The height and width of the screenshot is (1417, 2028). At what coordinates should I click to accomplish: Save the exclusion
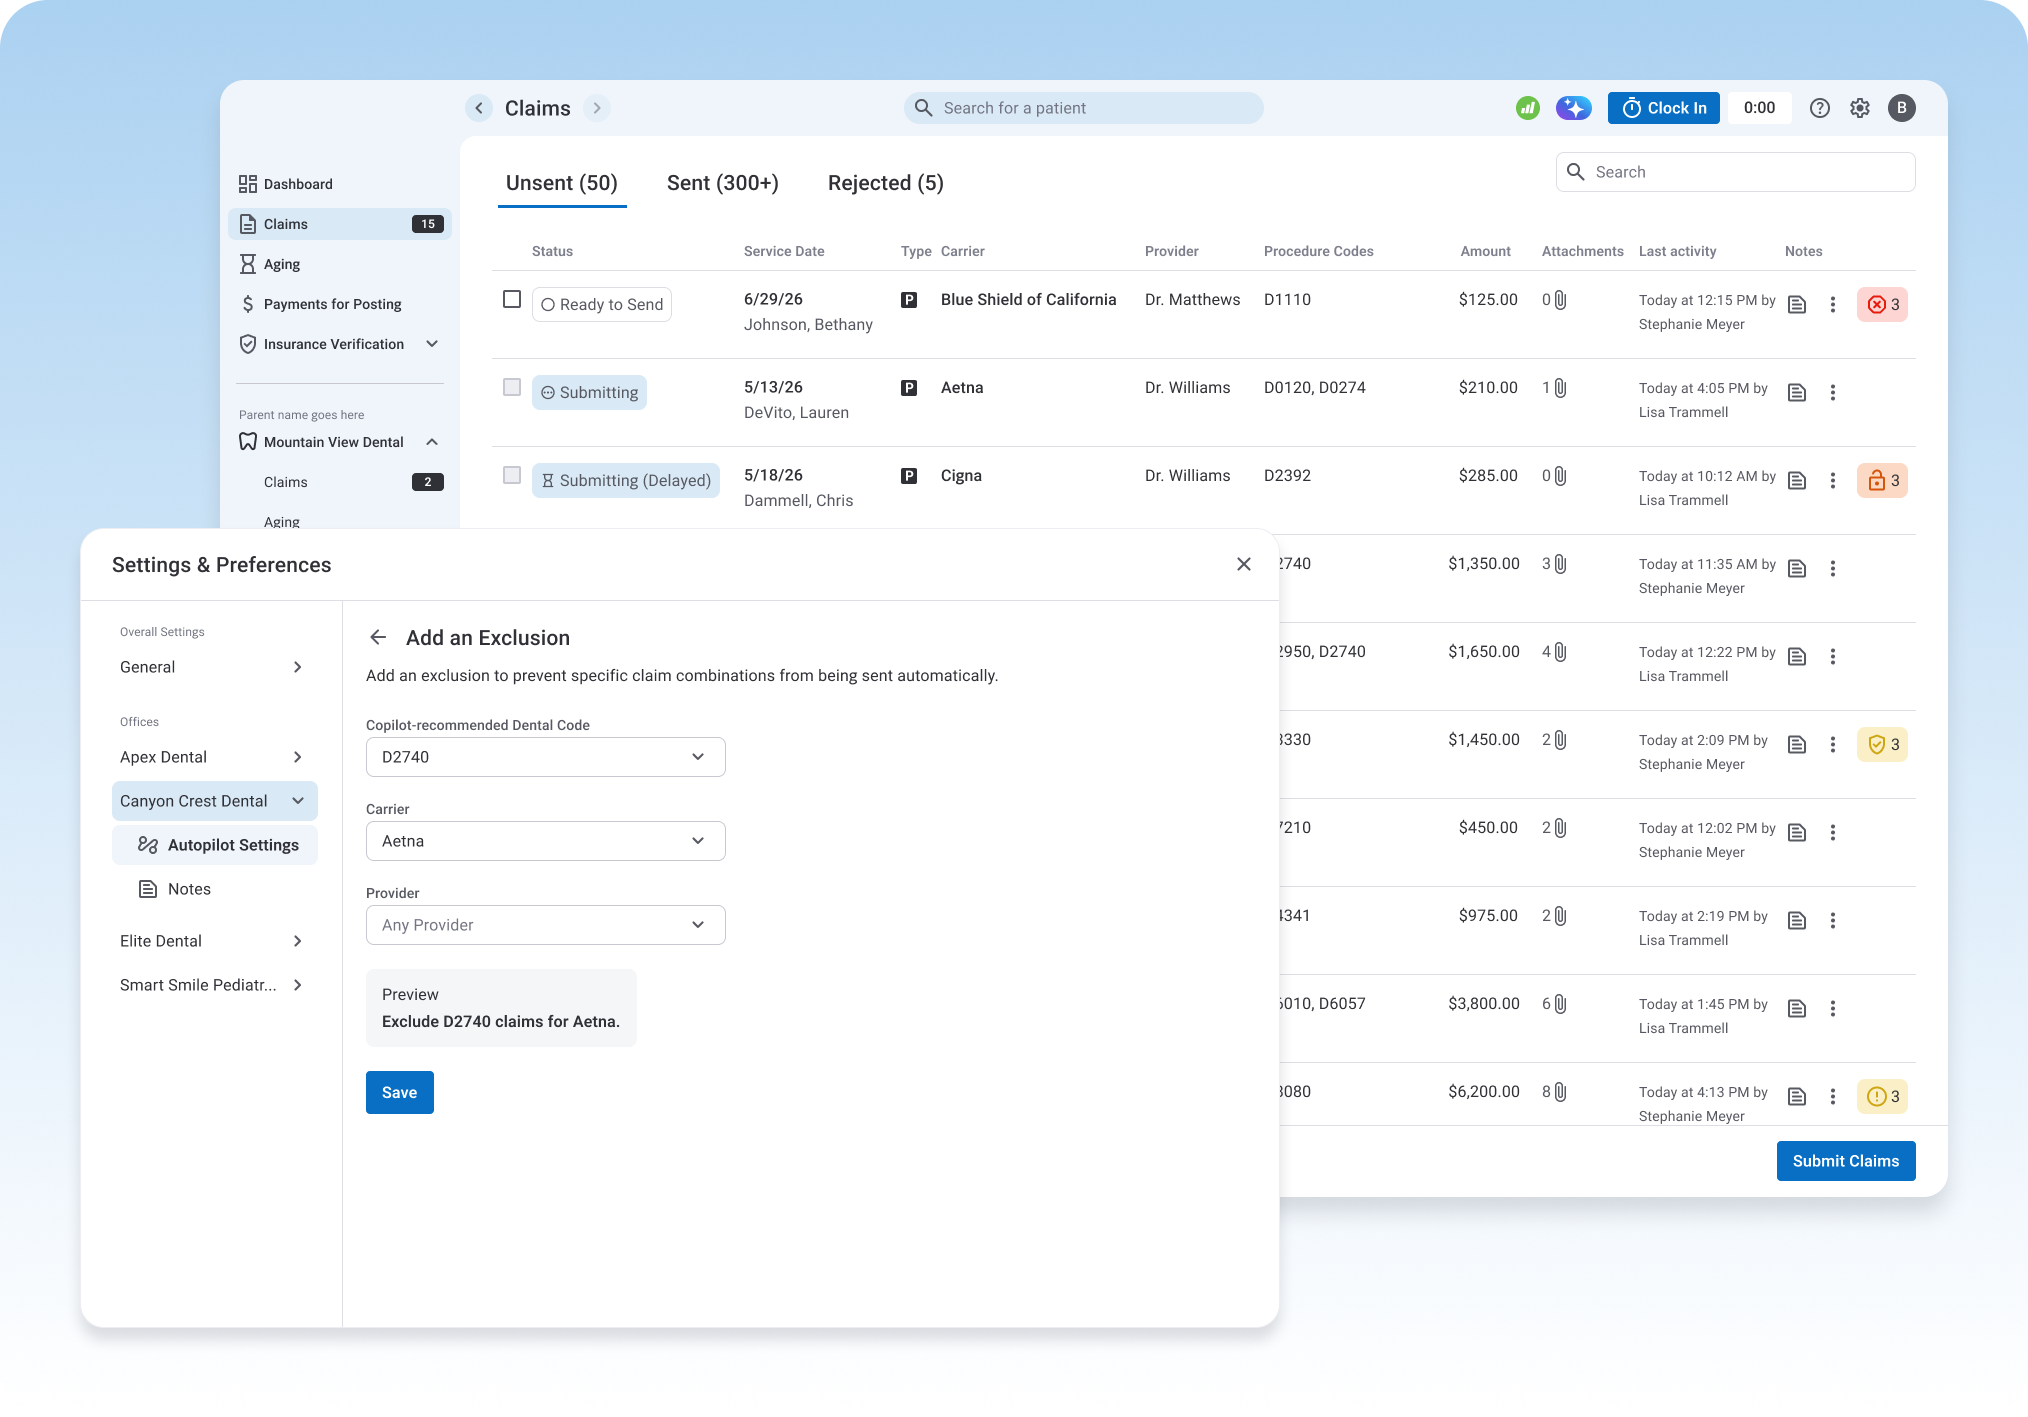[400, 1094]
